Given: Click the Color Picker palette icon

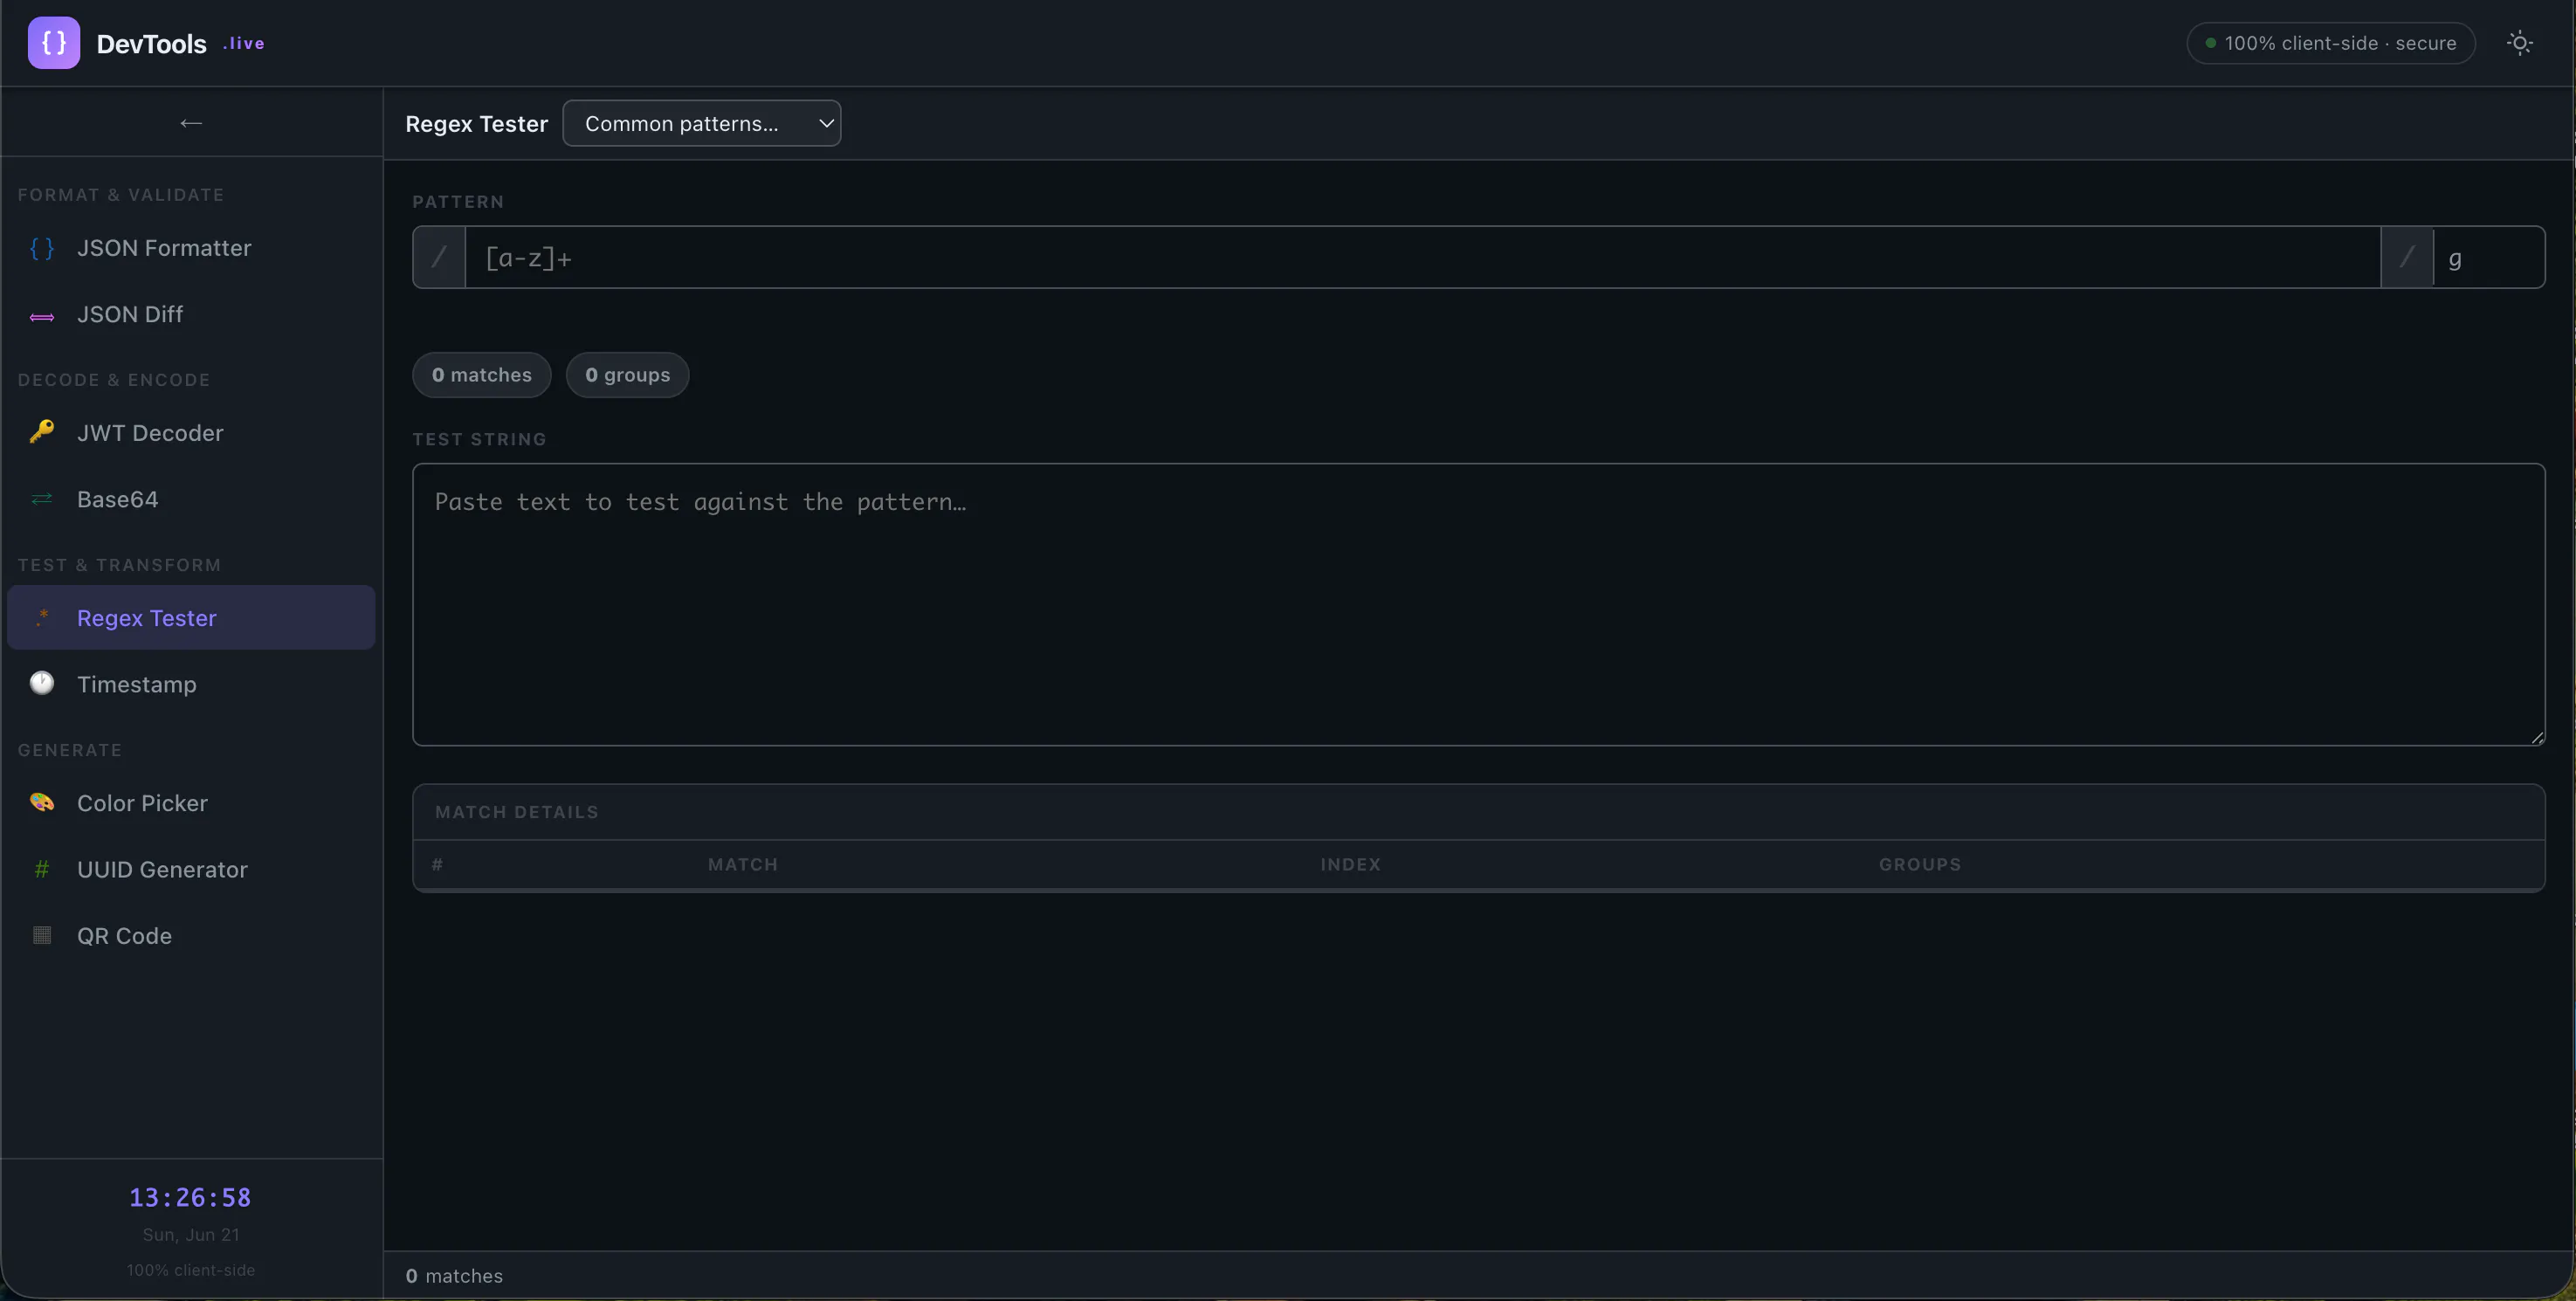Looking at the screenshot, I should coord(42,802).
